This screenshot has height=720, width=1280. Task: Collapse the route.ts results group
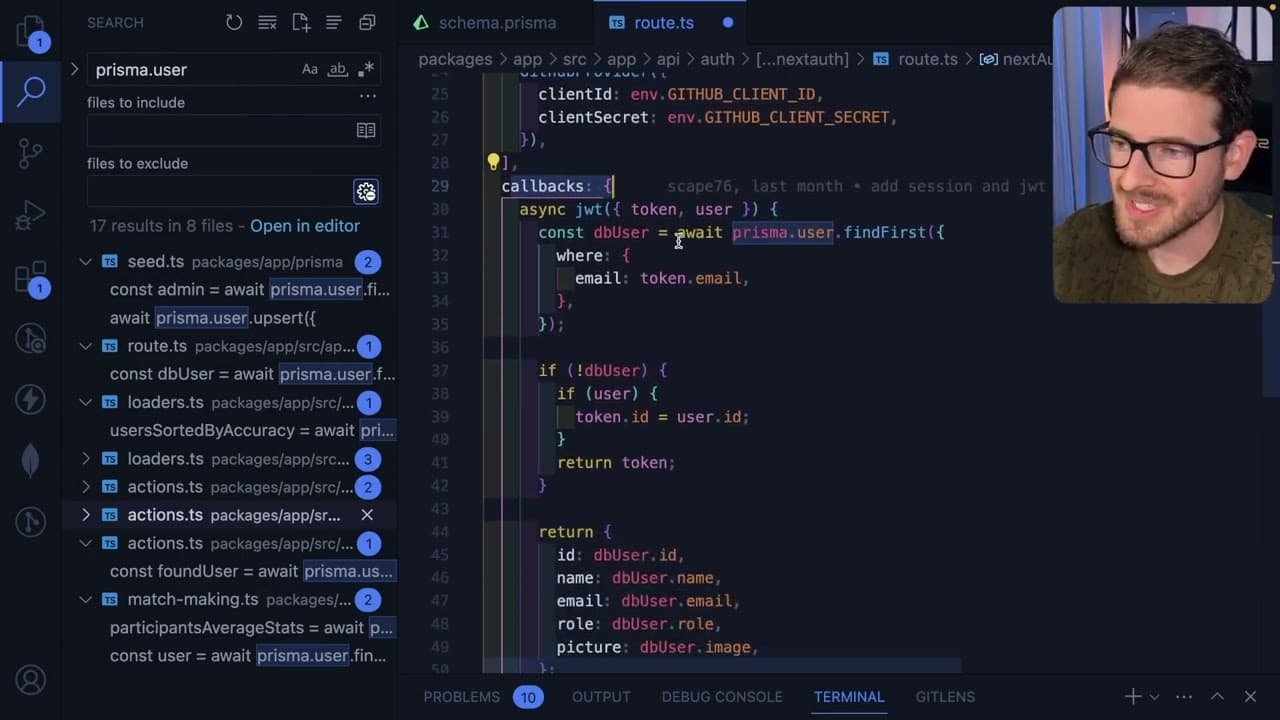tap(86, 346)
